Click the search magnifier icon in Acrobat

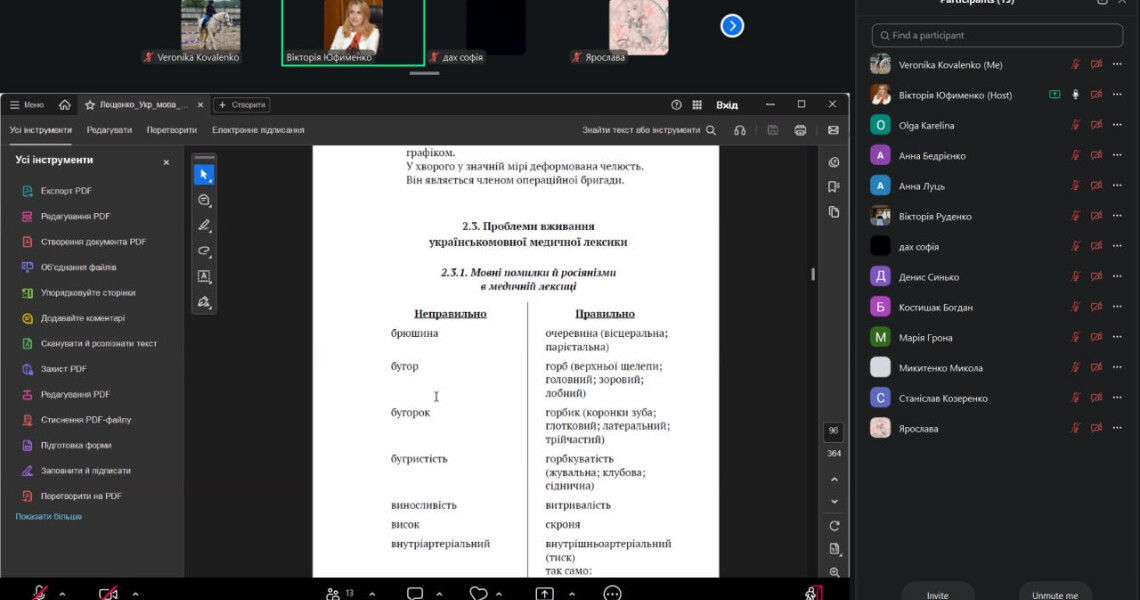(x=711, y=130)
